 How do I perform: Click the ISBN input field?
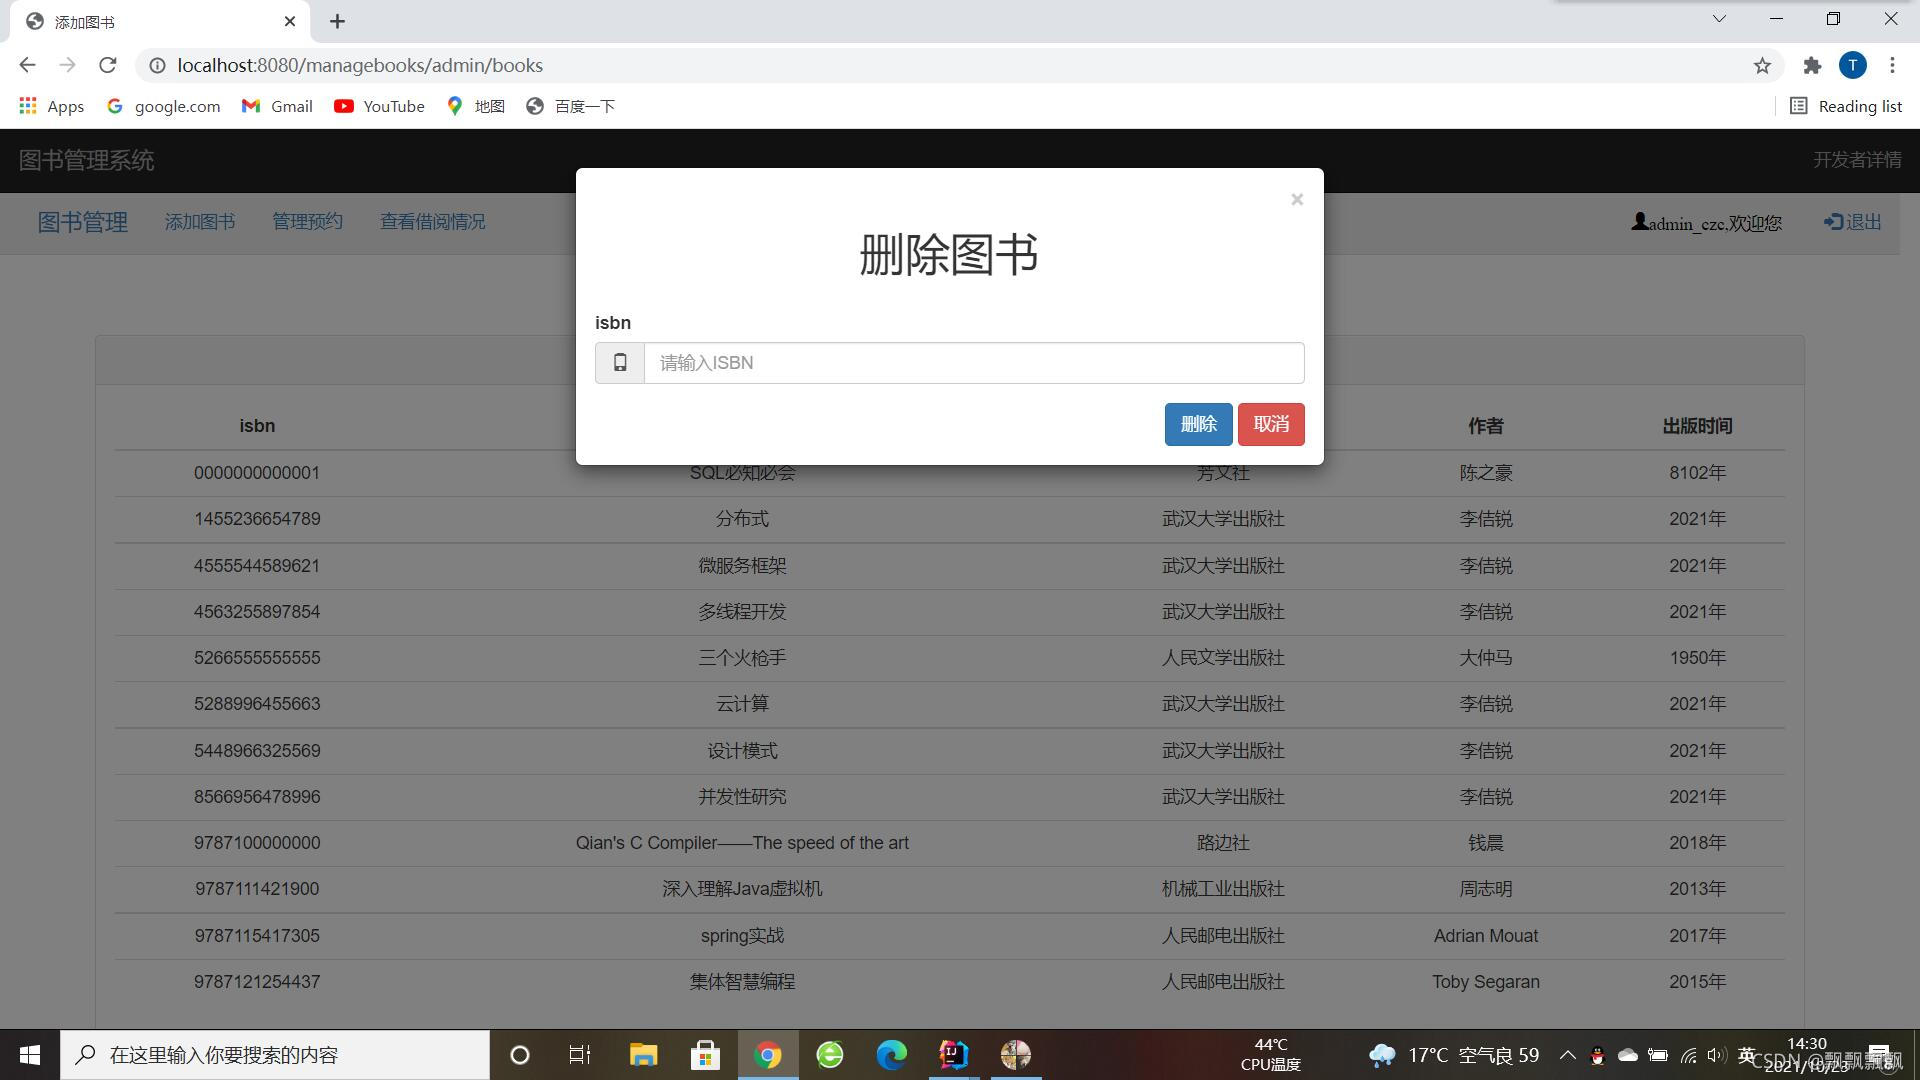(x=973, y=363)
